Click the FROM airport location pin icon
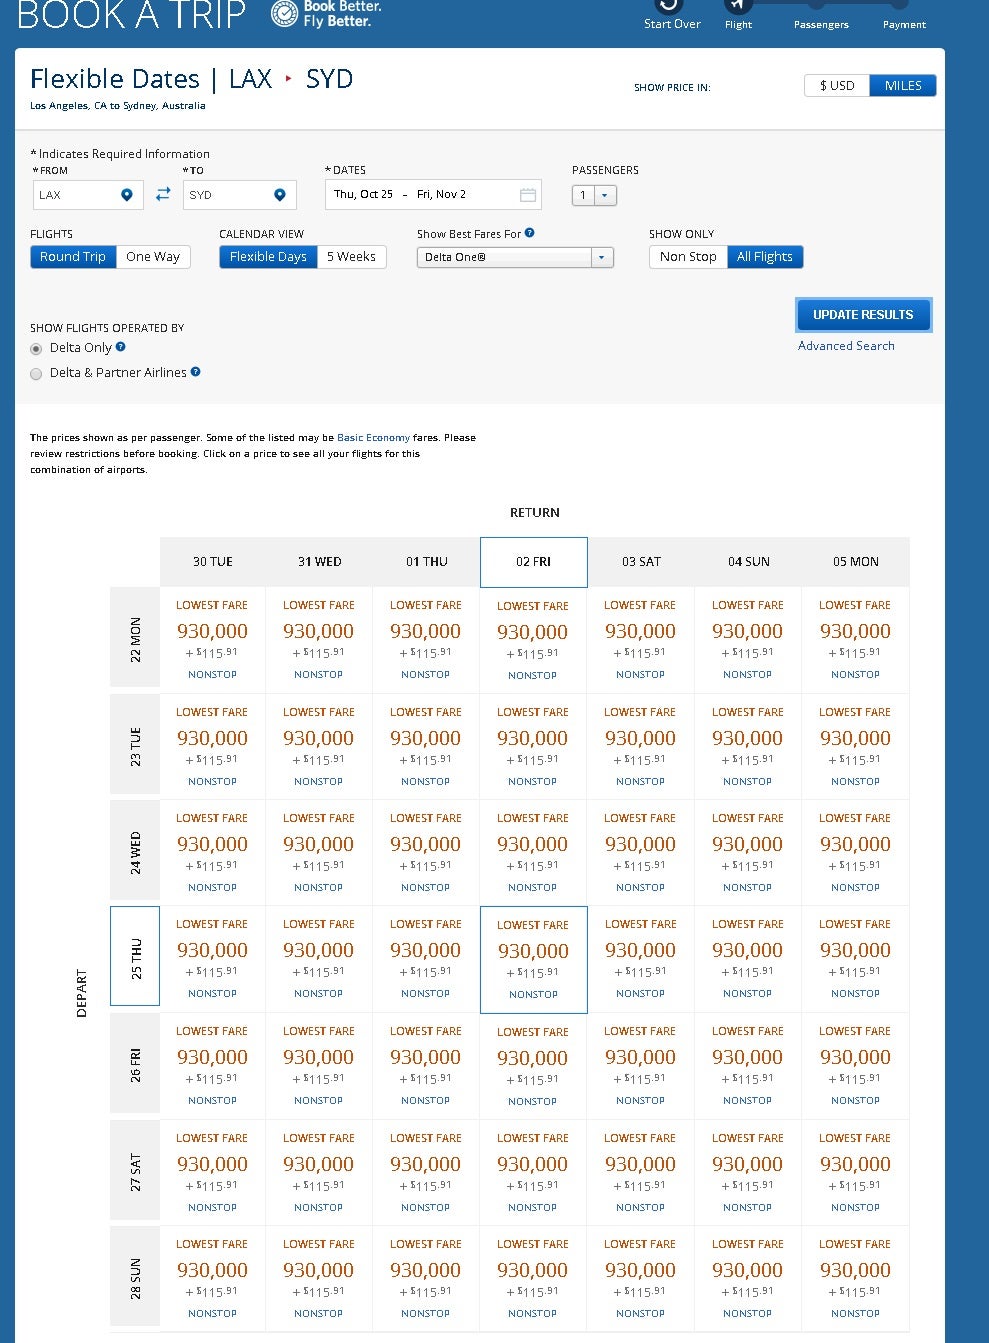 point(127,195)
